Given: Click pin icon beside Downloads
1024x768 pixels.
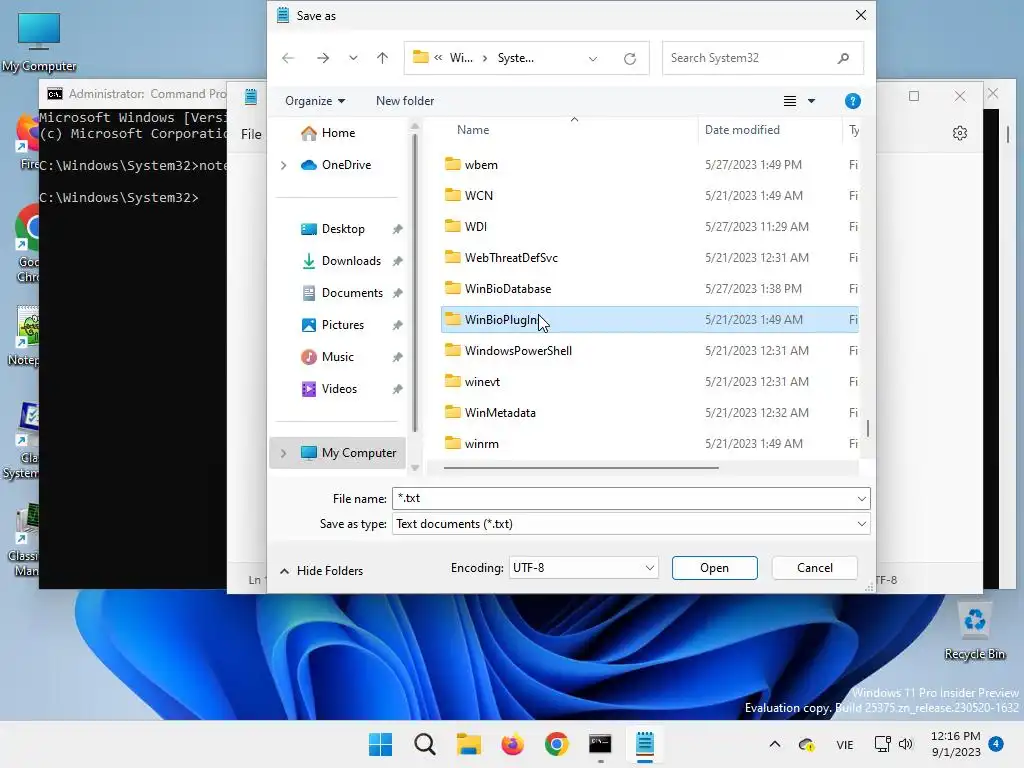Looking at the screenshot, I should click(397, 261).
